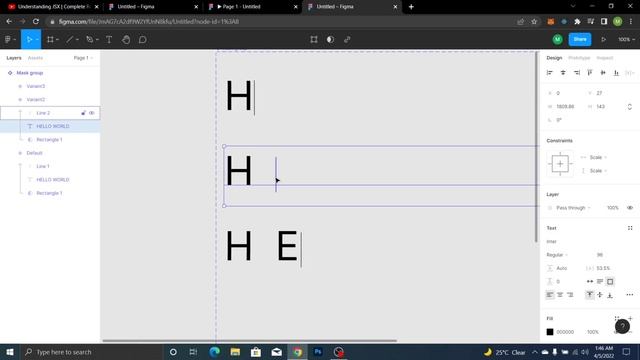
Task: Select the Pen tool
Action: (89, 40)
